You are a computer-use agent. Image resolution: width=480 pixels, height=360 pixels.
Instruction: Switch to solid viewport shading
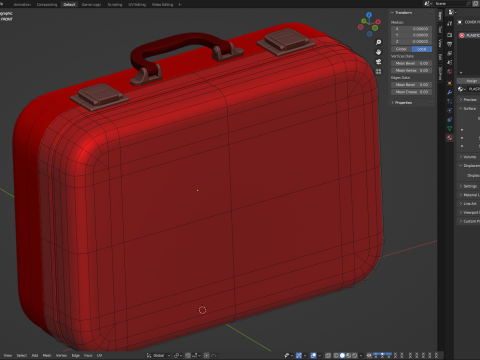(x=342, y=356)
